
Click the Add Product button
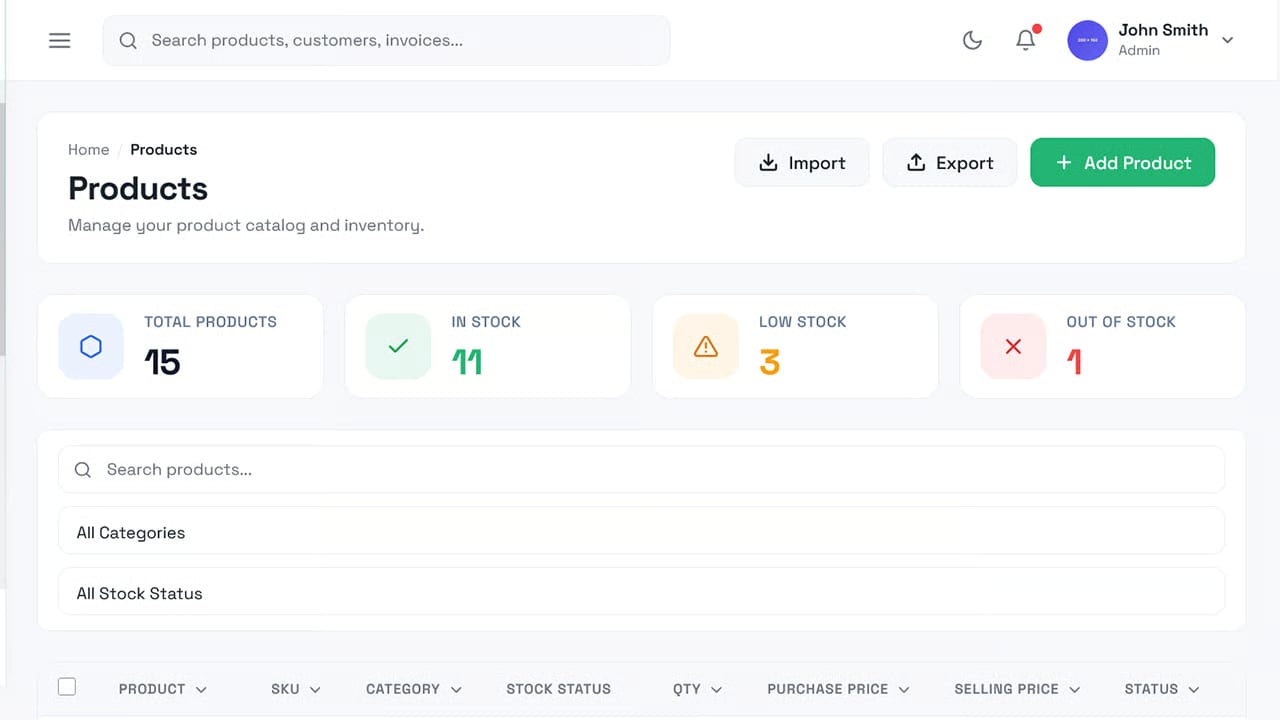point(1123,163)
